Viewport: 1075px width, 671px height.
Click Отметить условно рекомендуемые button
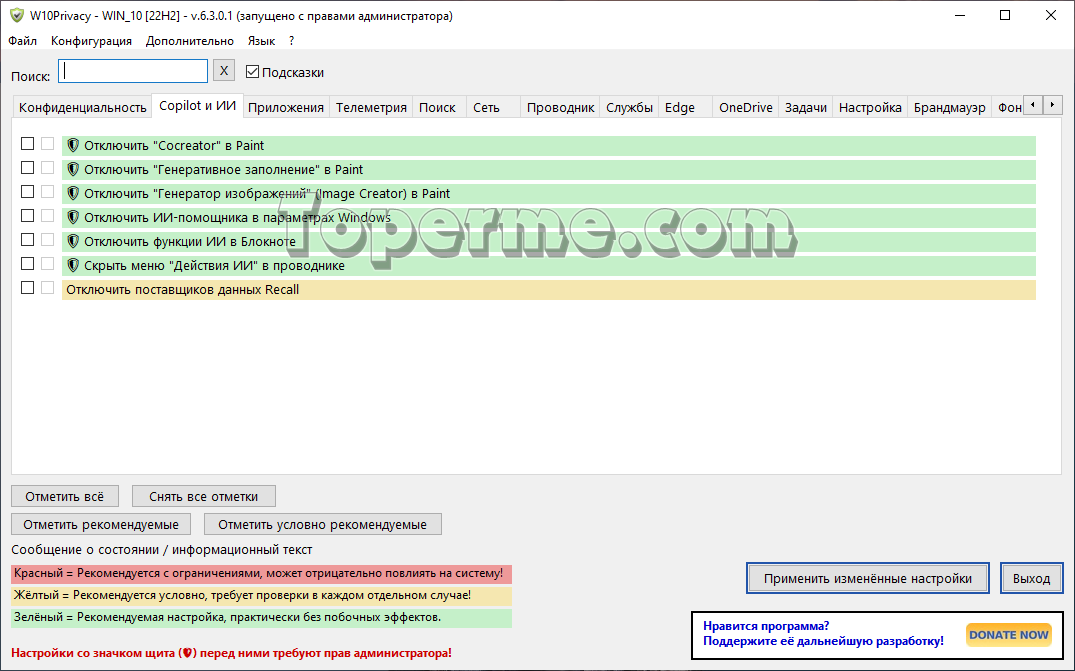tap(322, 524)
